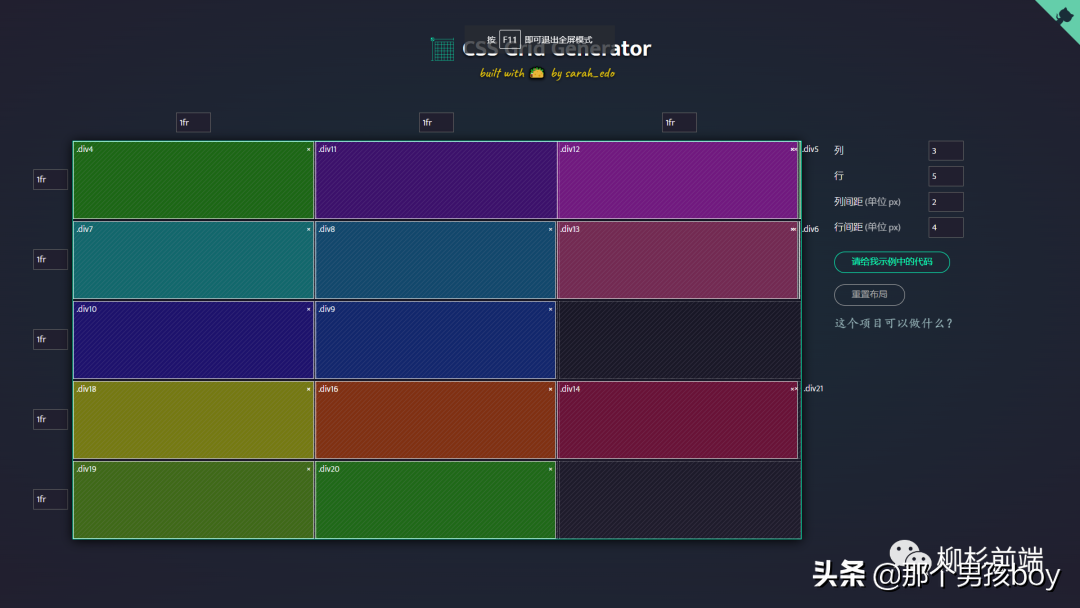Image resolution: width=1080 pixels, height=608 pixels.
Task: Click the 请给我示例中的代码 button
Action: pyautogui.click(x=891, y=262)
